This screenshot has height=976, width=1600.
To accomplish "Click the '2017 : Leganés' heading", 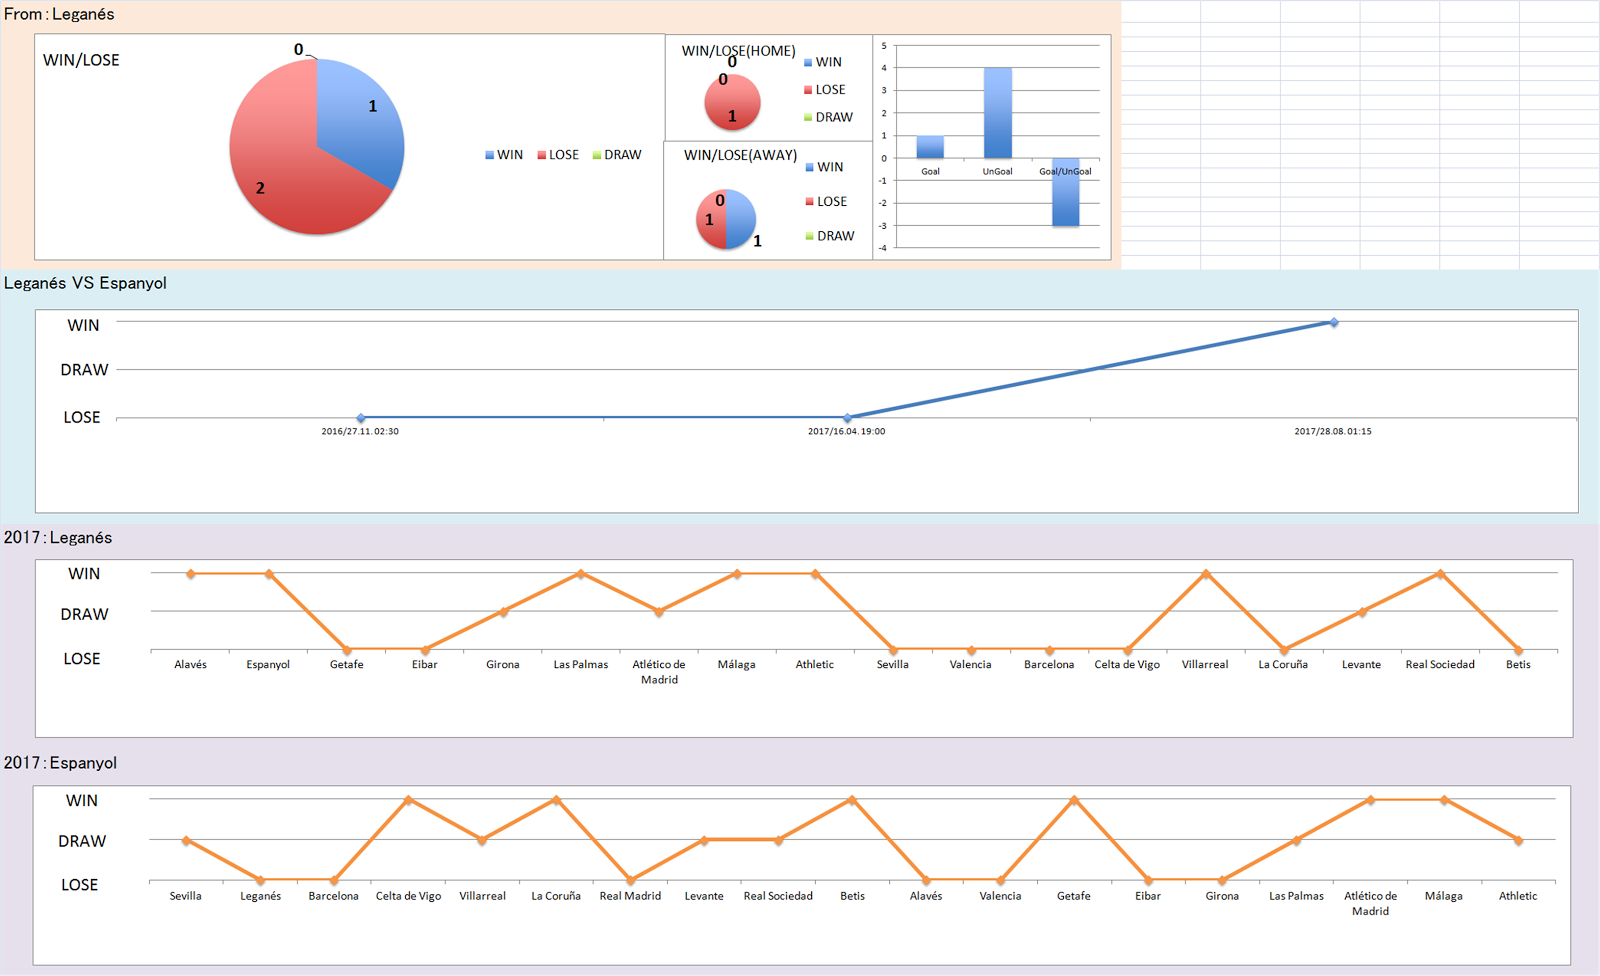I will point(58,538).
